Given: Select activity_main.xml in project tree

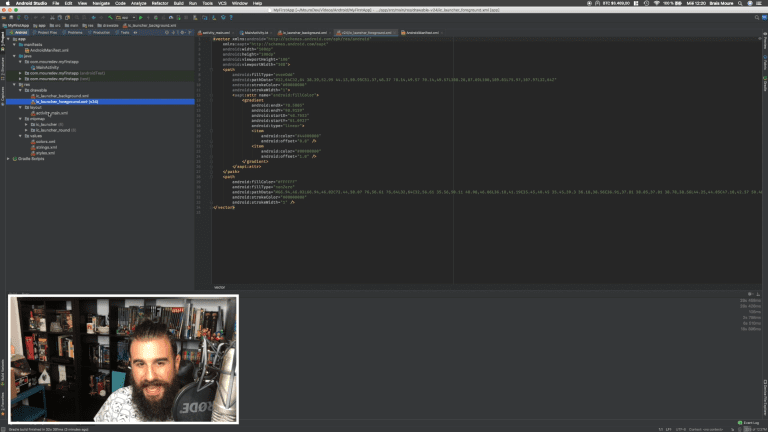Looking at the screenshot, I should (49, 113).
